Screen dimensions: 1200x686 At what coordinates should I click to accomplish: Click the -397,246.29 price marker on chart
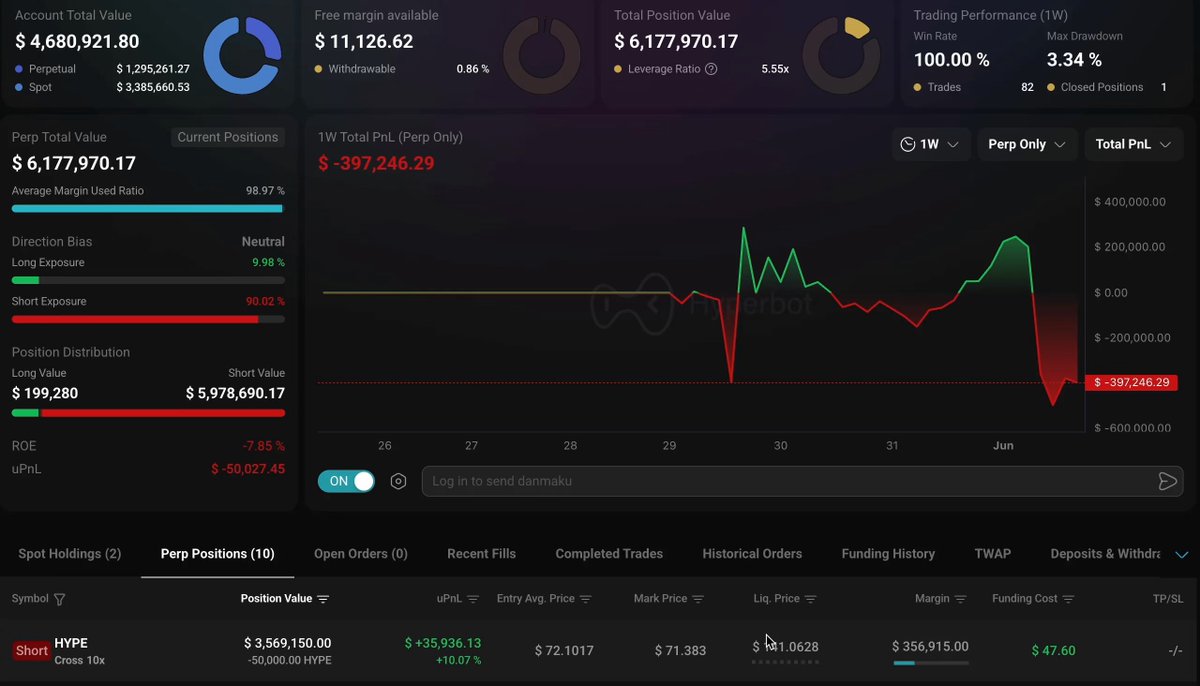click(x=1131, y=382)
